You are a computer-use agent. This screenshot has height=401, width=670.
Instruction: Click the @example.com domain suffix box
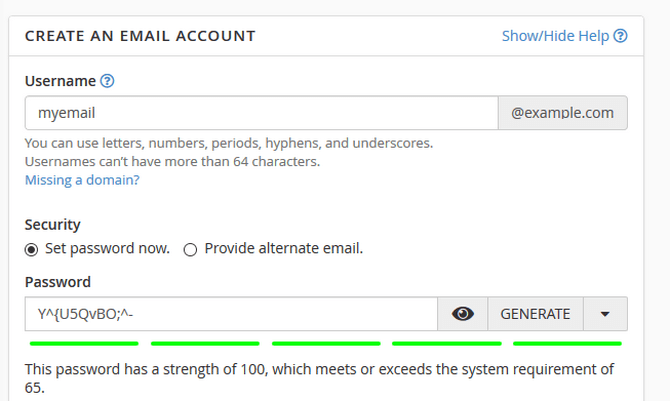(562, 113)
